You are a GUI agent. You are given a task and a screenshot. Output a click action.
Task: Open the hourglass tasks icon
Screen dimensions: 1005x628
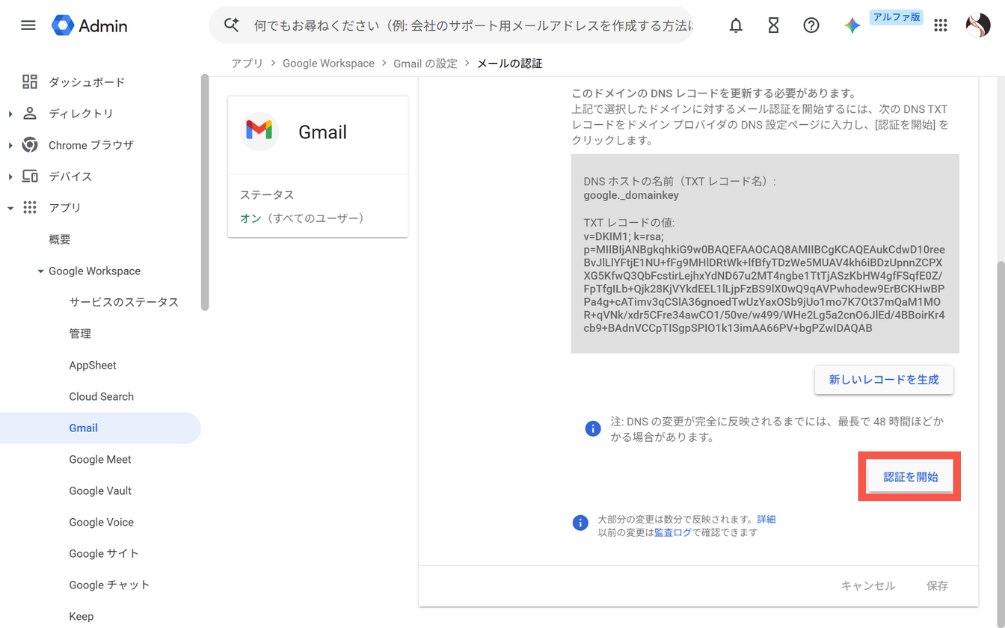pyautogui.click(x=774, y=26)
